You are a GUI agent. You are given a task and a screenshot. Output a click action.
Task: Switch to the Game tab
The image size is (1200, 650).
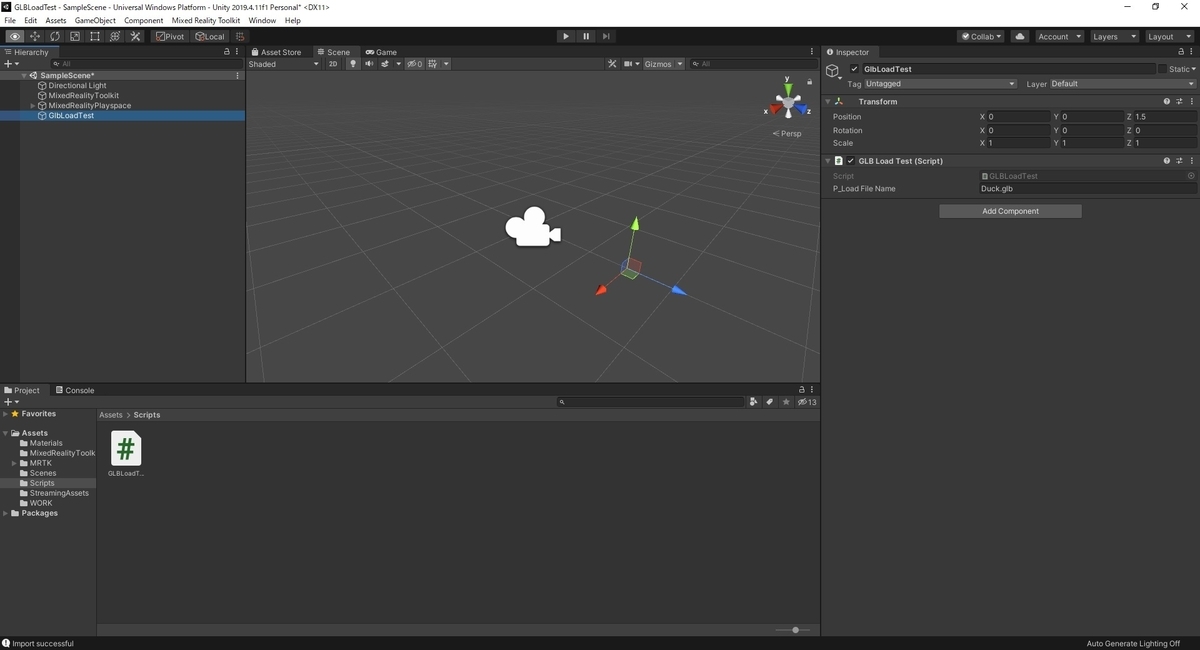(x=381, y=52)
